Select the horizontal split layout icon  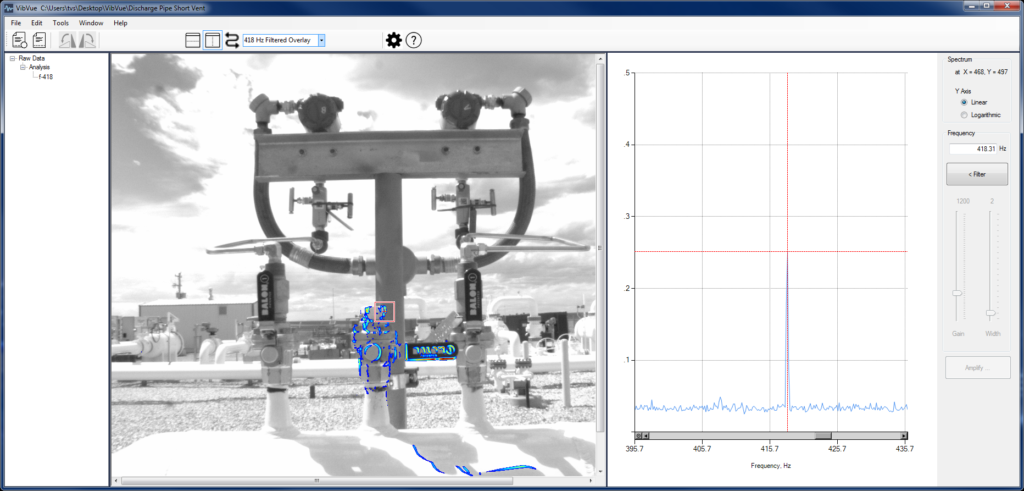194,40
